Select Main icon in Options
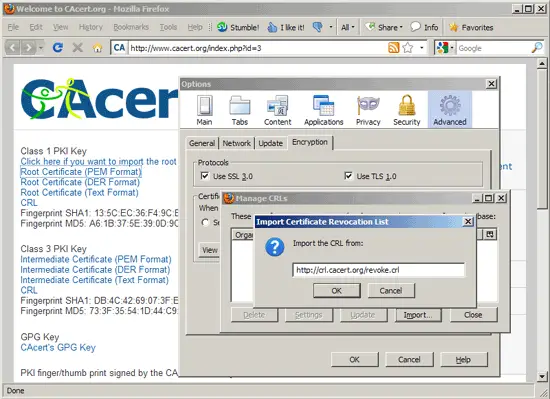550x399 pixels. click(204, 106)
